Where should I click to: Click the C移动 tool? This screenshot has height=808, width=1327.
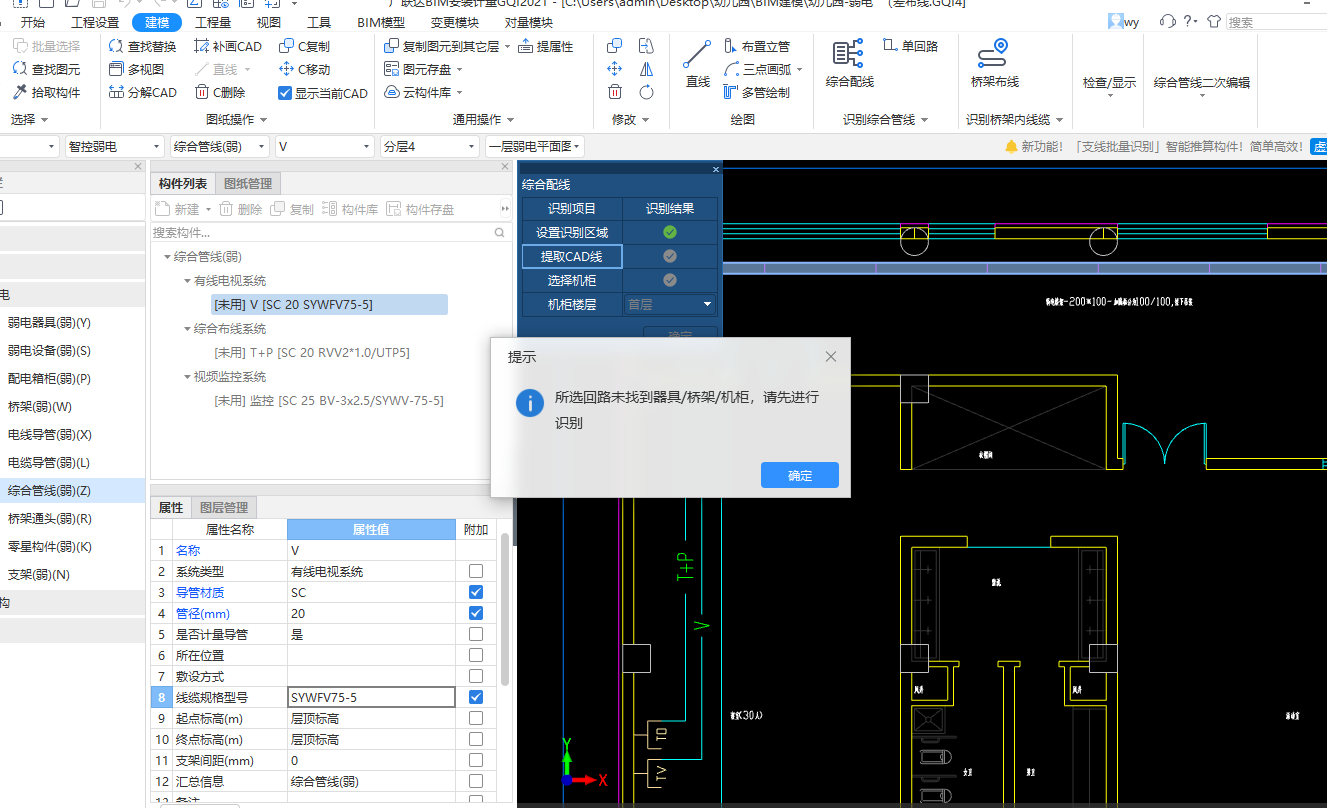(x=304, y=69)
